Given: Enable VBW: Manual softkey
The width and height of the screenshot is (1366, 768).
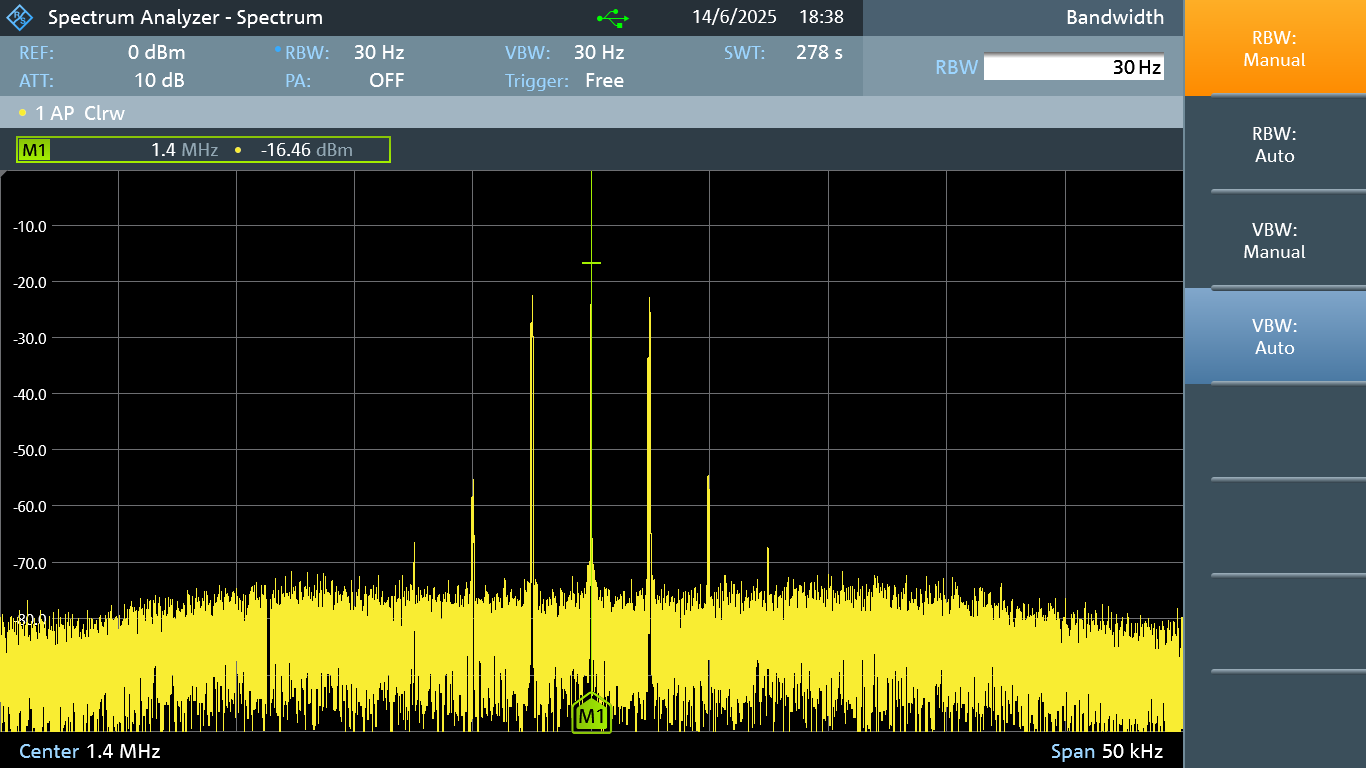Looking at the screenshot, I should 1274,241.
